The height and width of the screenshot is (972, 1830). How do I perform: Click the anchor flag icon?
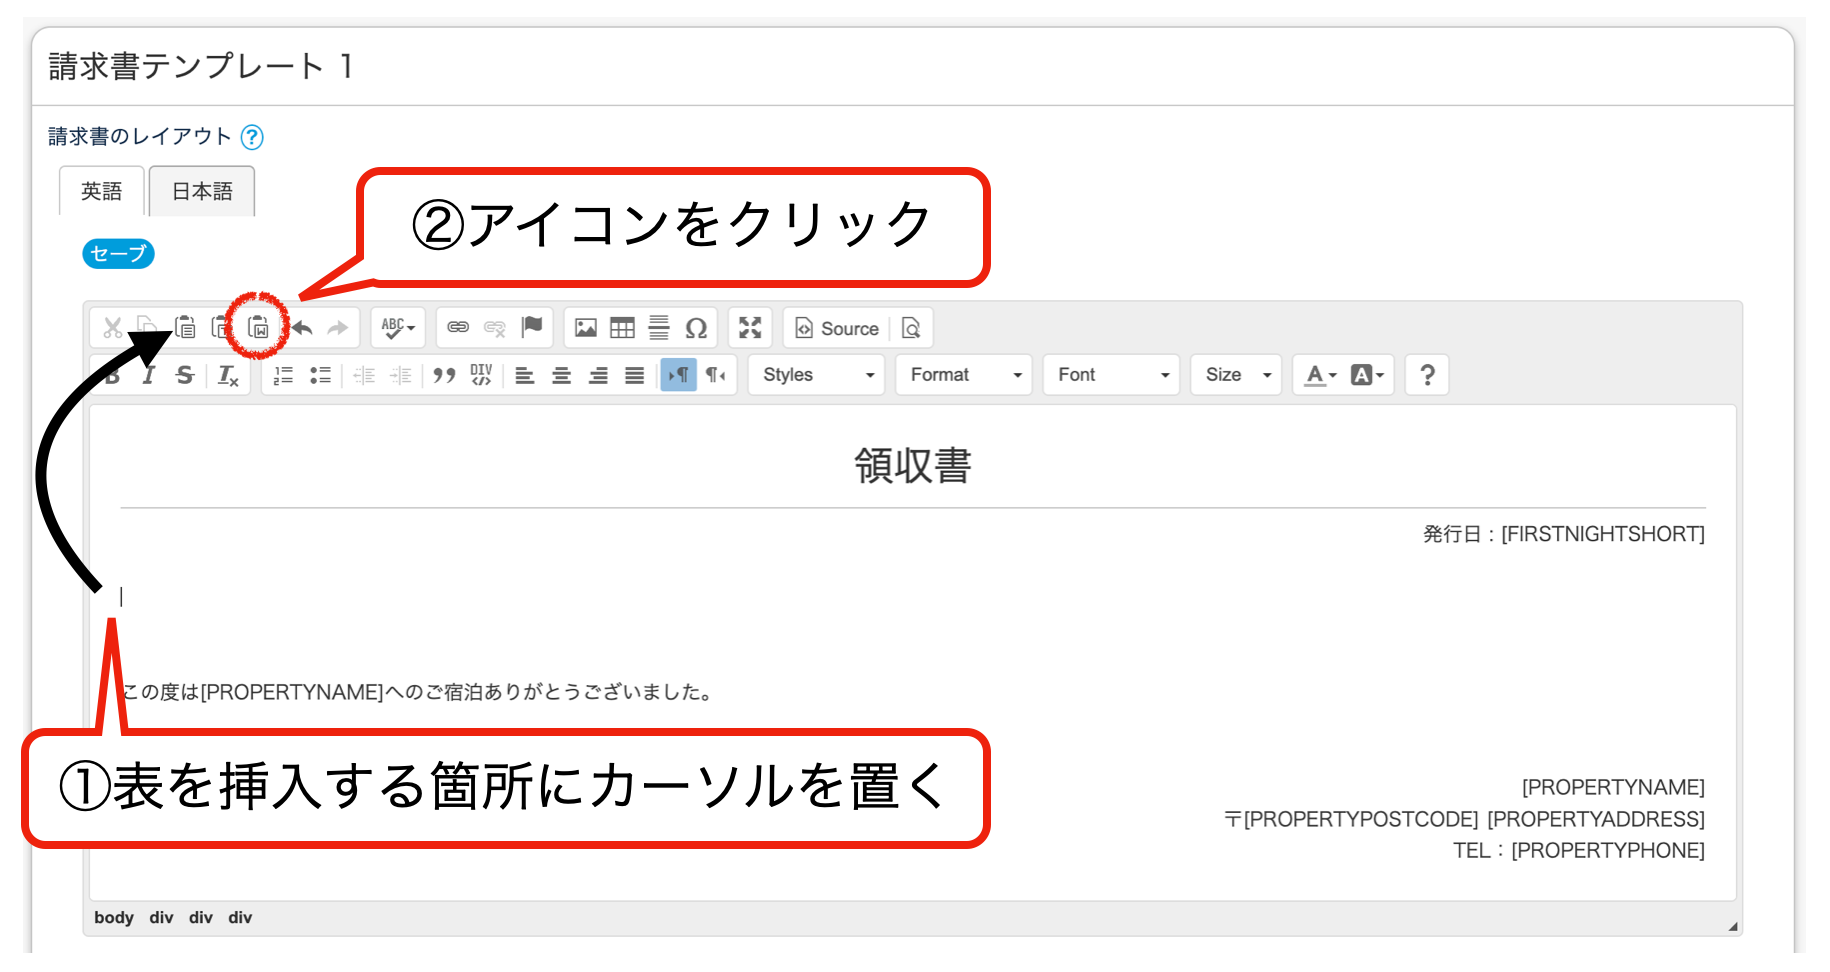(532, 327)
